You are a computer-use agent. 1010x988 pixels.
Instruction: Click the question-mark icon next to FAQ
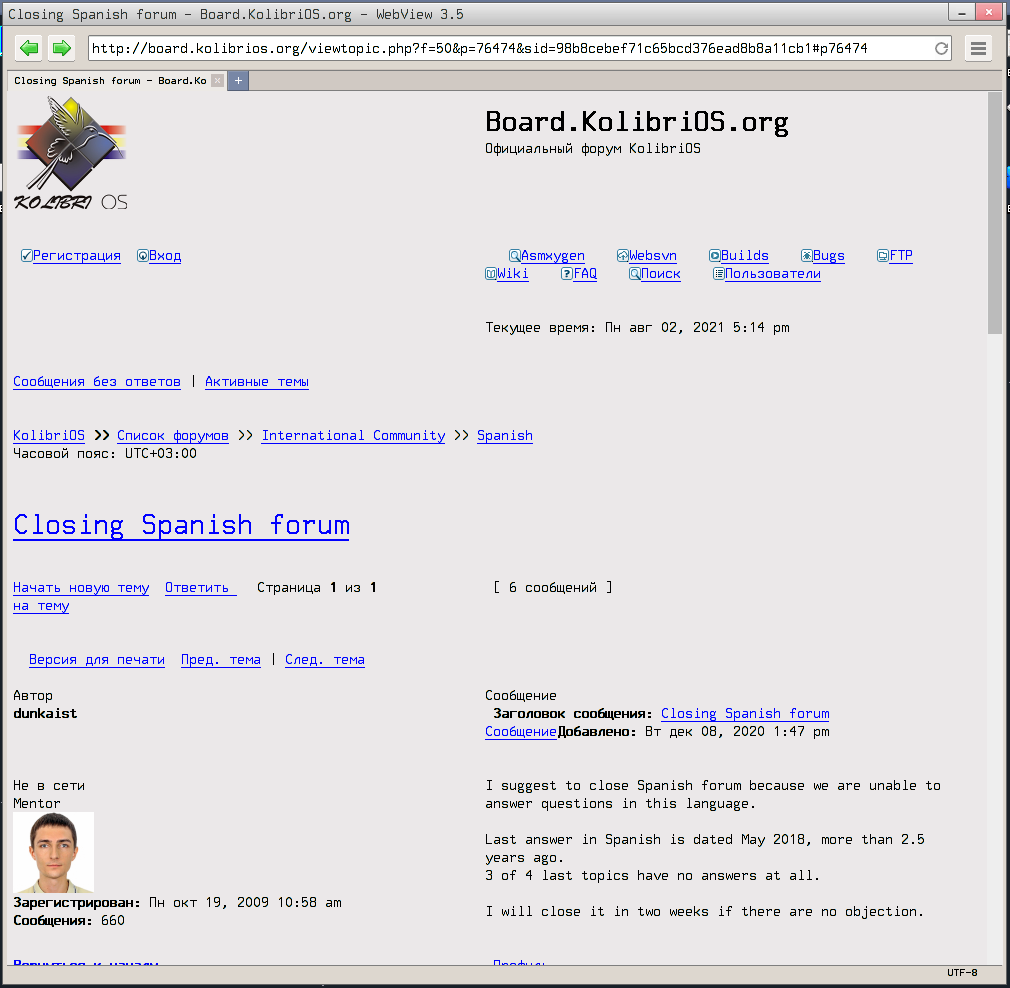(x=566, y=273)
